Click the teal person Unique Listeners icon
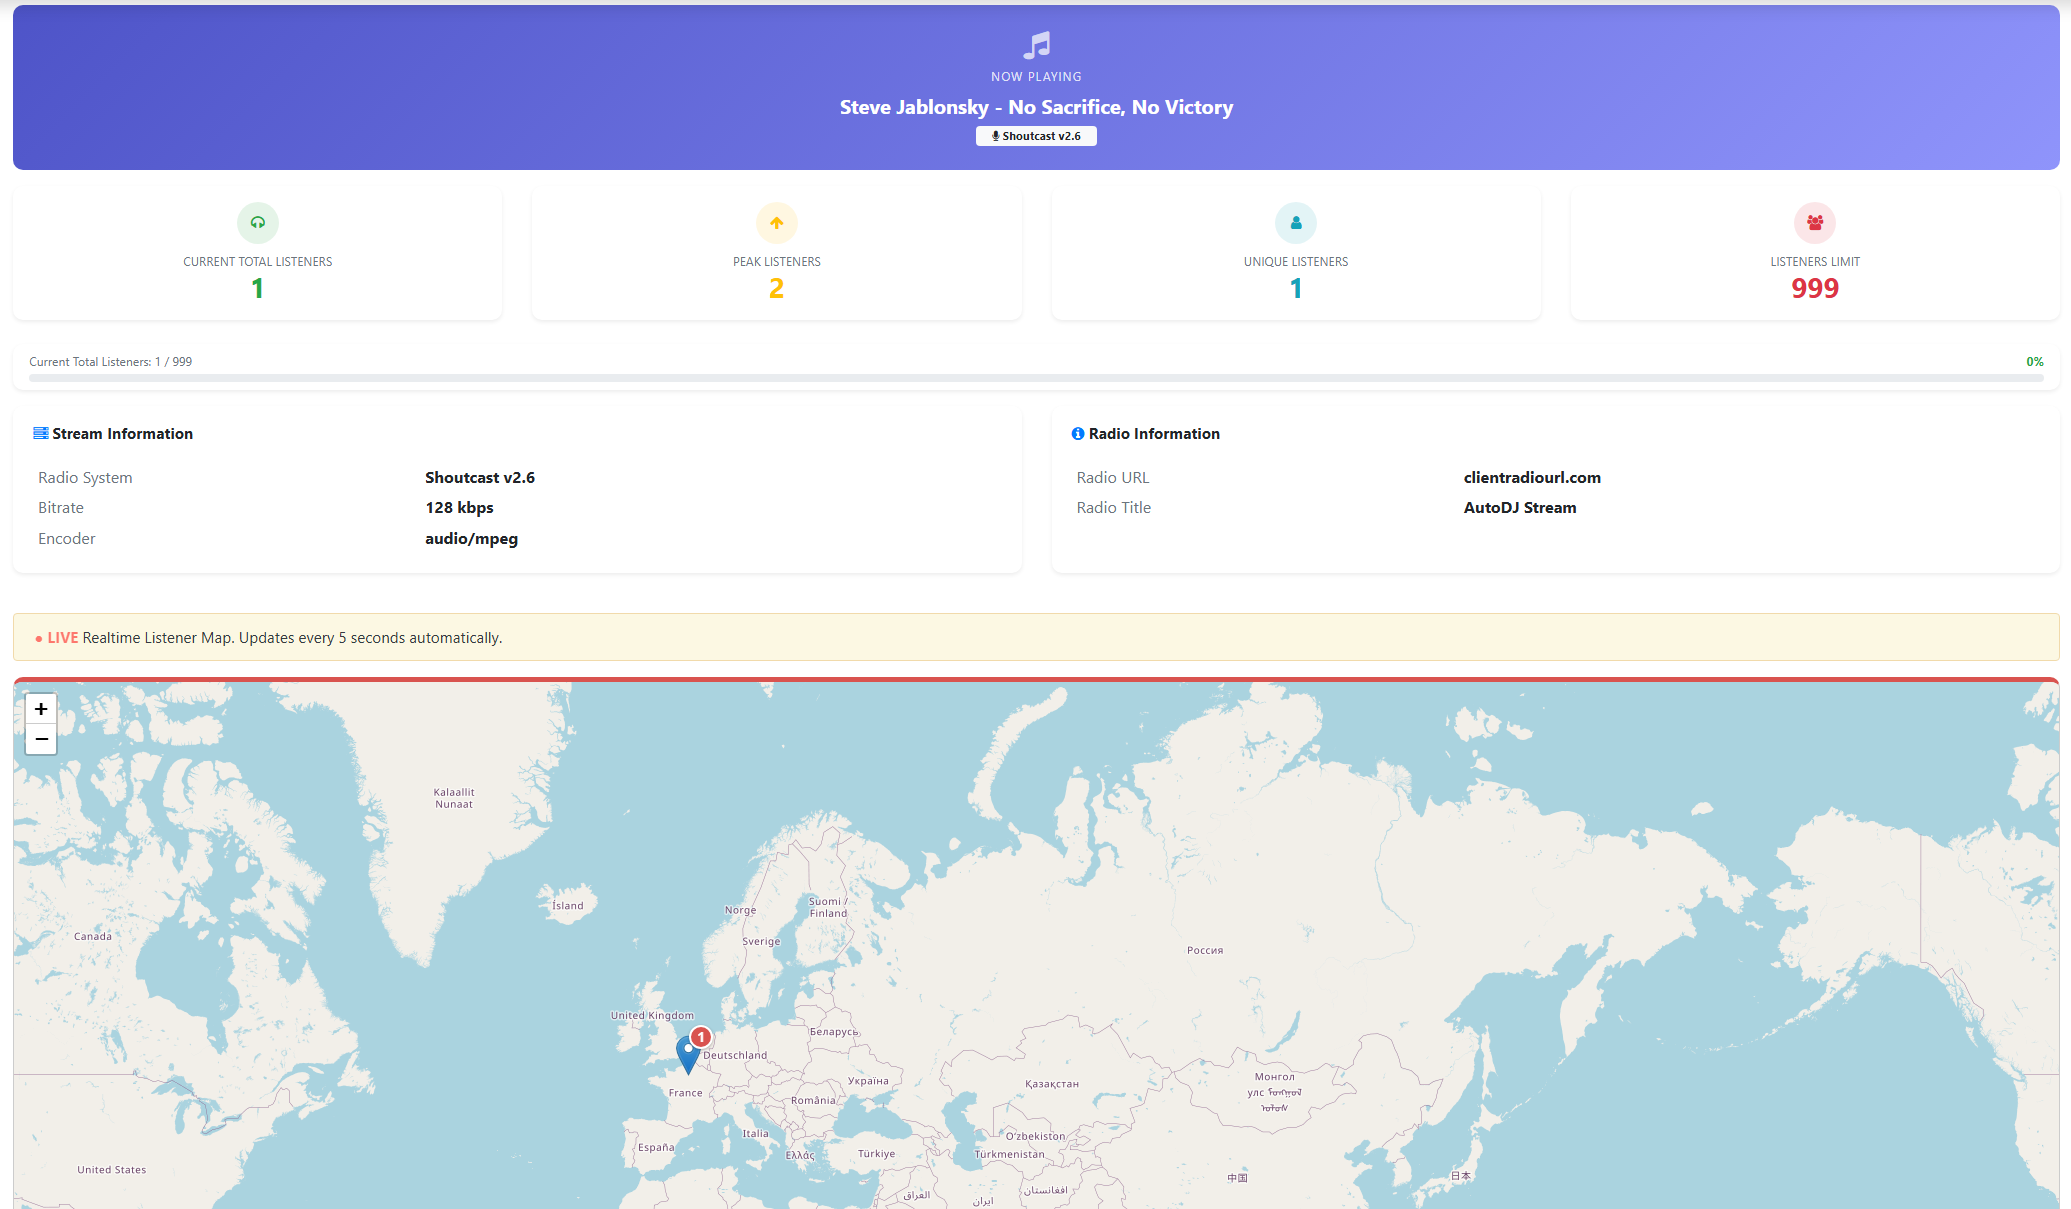 pos(1296,223)
